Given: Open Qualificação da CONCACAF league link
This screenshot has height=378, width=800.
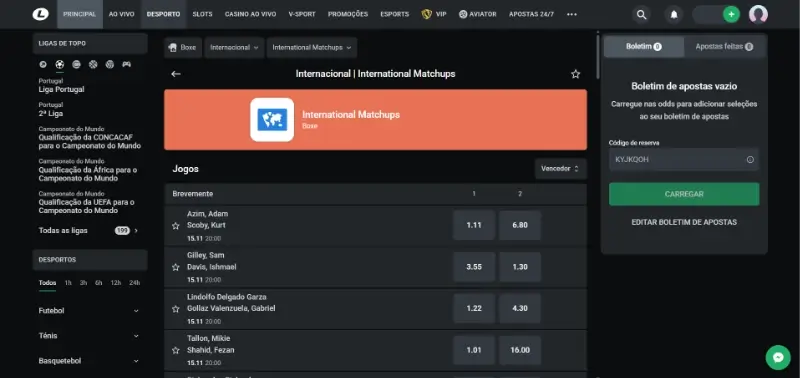Looking at the screenshot, I should pos(90,142).
